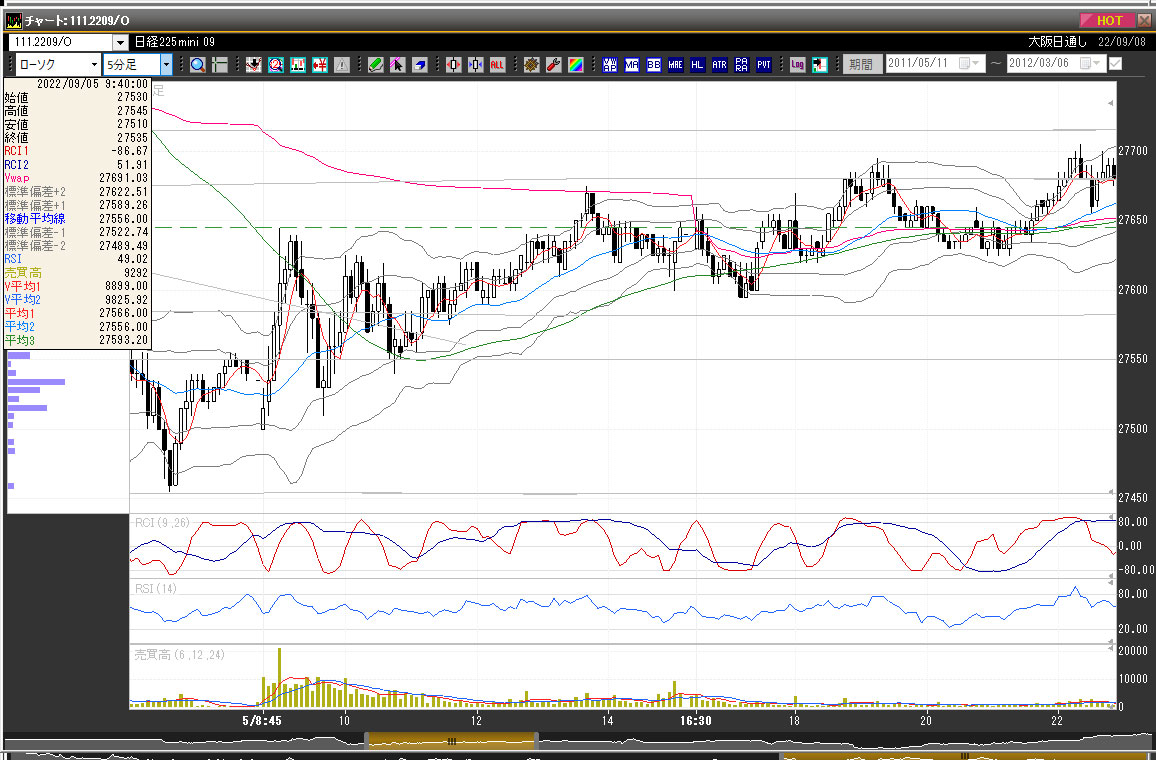Click the 売買高(6,12,24) volume panel label
Screen dimensions: 1156x760
point(179,655)
